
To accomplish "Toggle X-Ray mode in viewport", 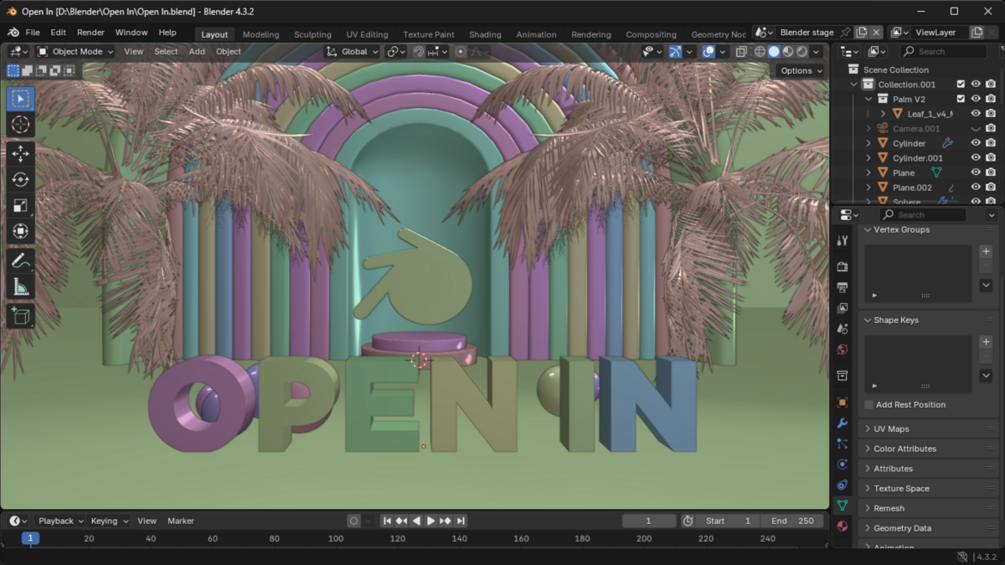I will (741, 52).
